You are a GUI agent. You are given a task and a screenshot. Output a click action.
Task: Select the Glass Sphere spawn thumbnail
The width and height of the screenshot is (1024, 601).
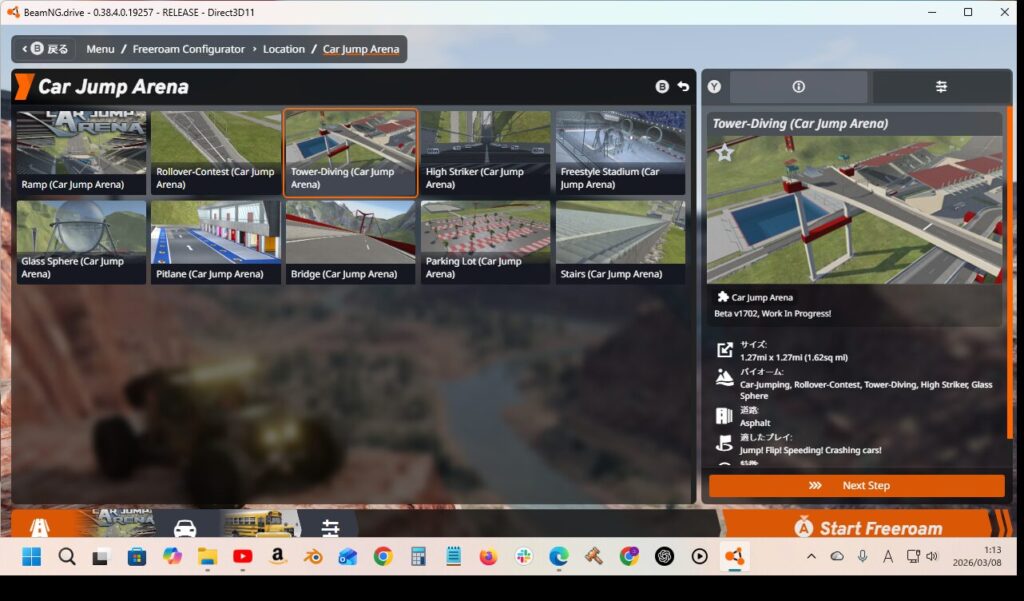81,241
